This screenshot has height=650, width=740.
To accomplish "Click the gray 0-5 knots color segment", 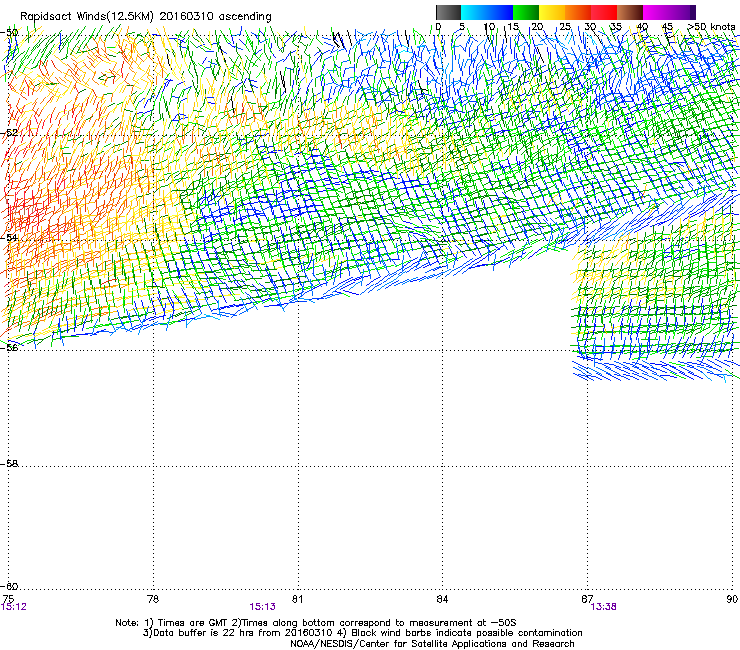I will (448, 12).
